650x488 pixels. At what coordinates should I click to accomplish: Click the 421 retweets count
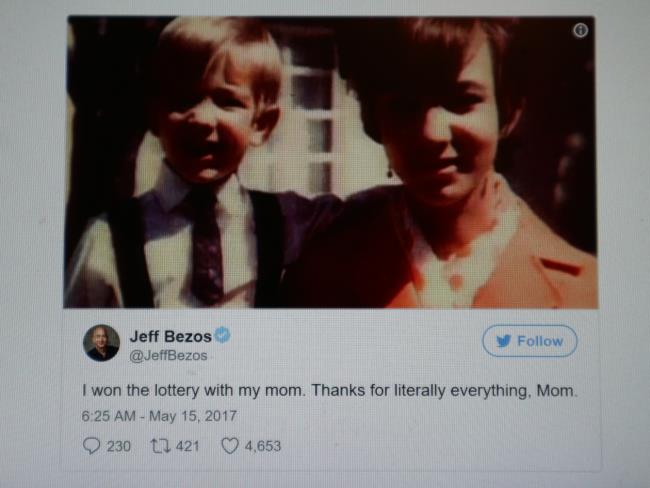[x=188, y=446]
